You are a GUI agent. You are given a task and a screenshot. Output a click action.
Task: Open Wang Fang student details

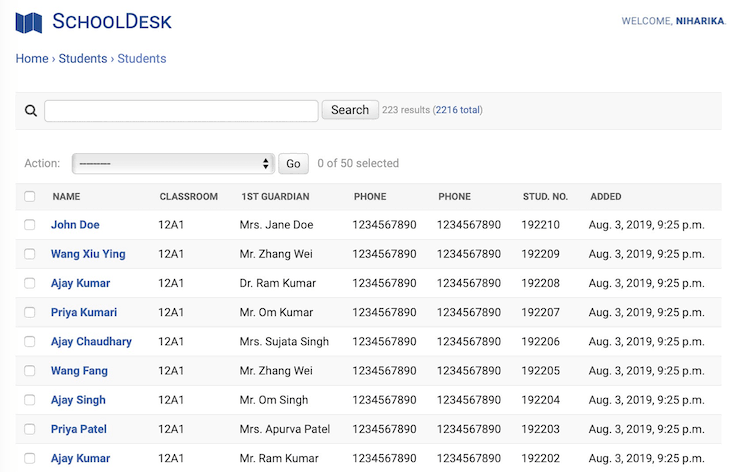point(79,371)
